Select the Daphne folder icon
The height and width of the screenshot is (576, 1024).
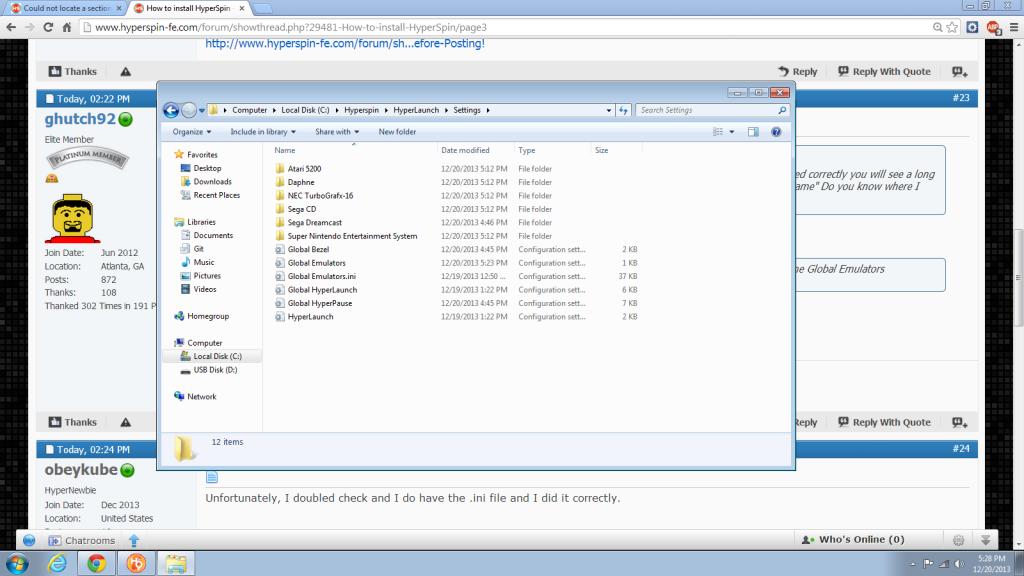(x=280, y=182)
